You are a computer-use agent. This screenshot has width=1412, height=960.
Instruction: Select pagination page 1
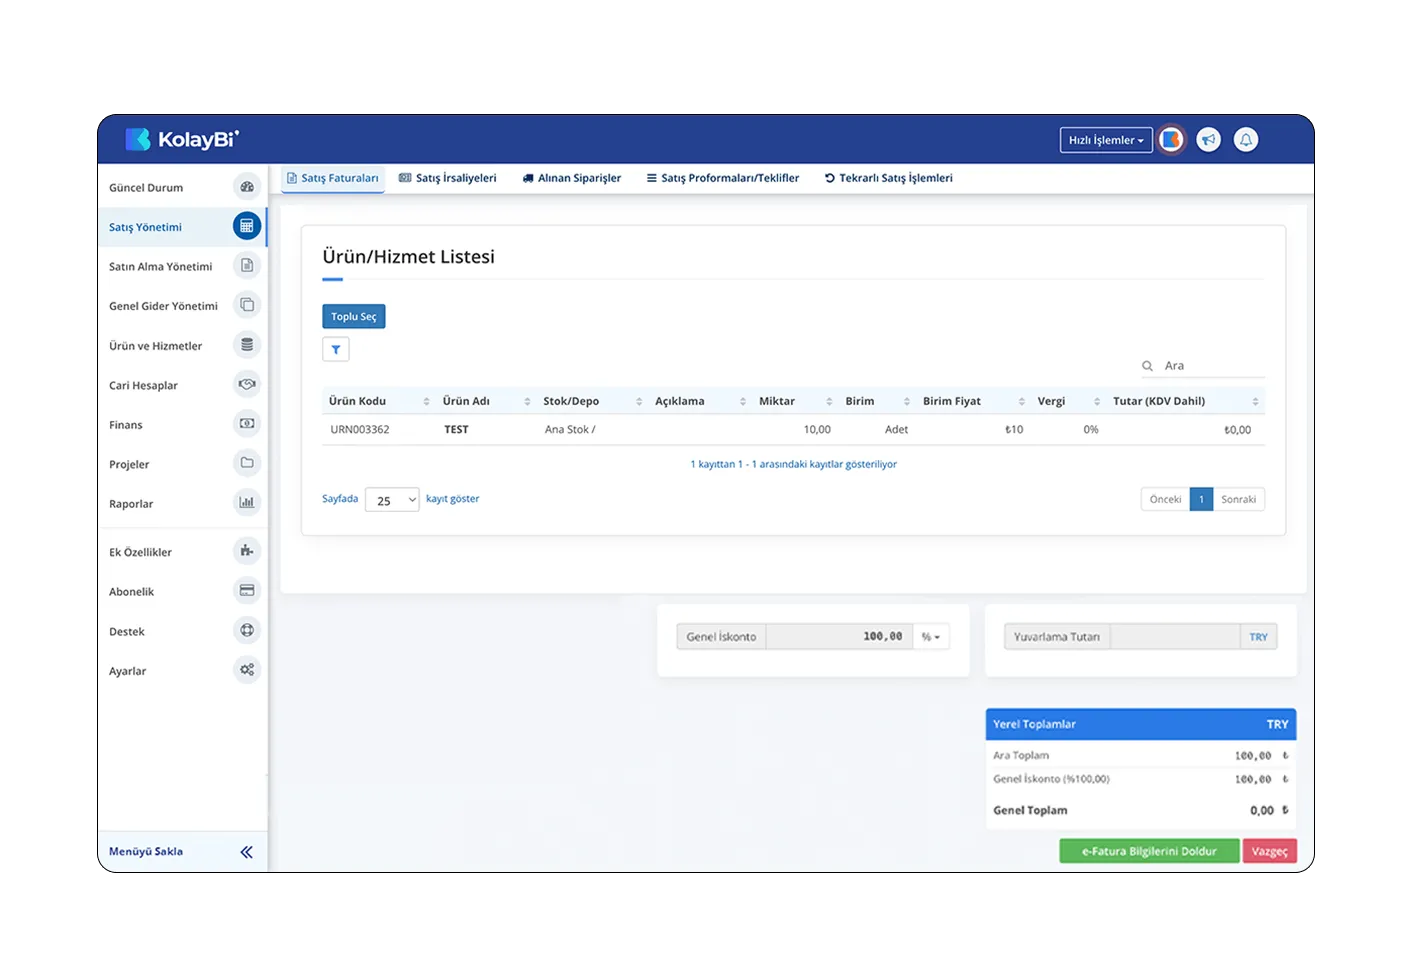[1202, 499]
